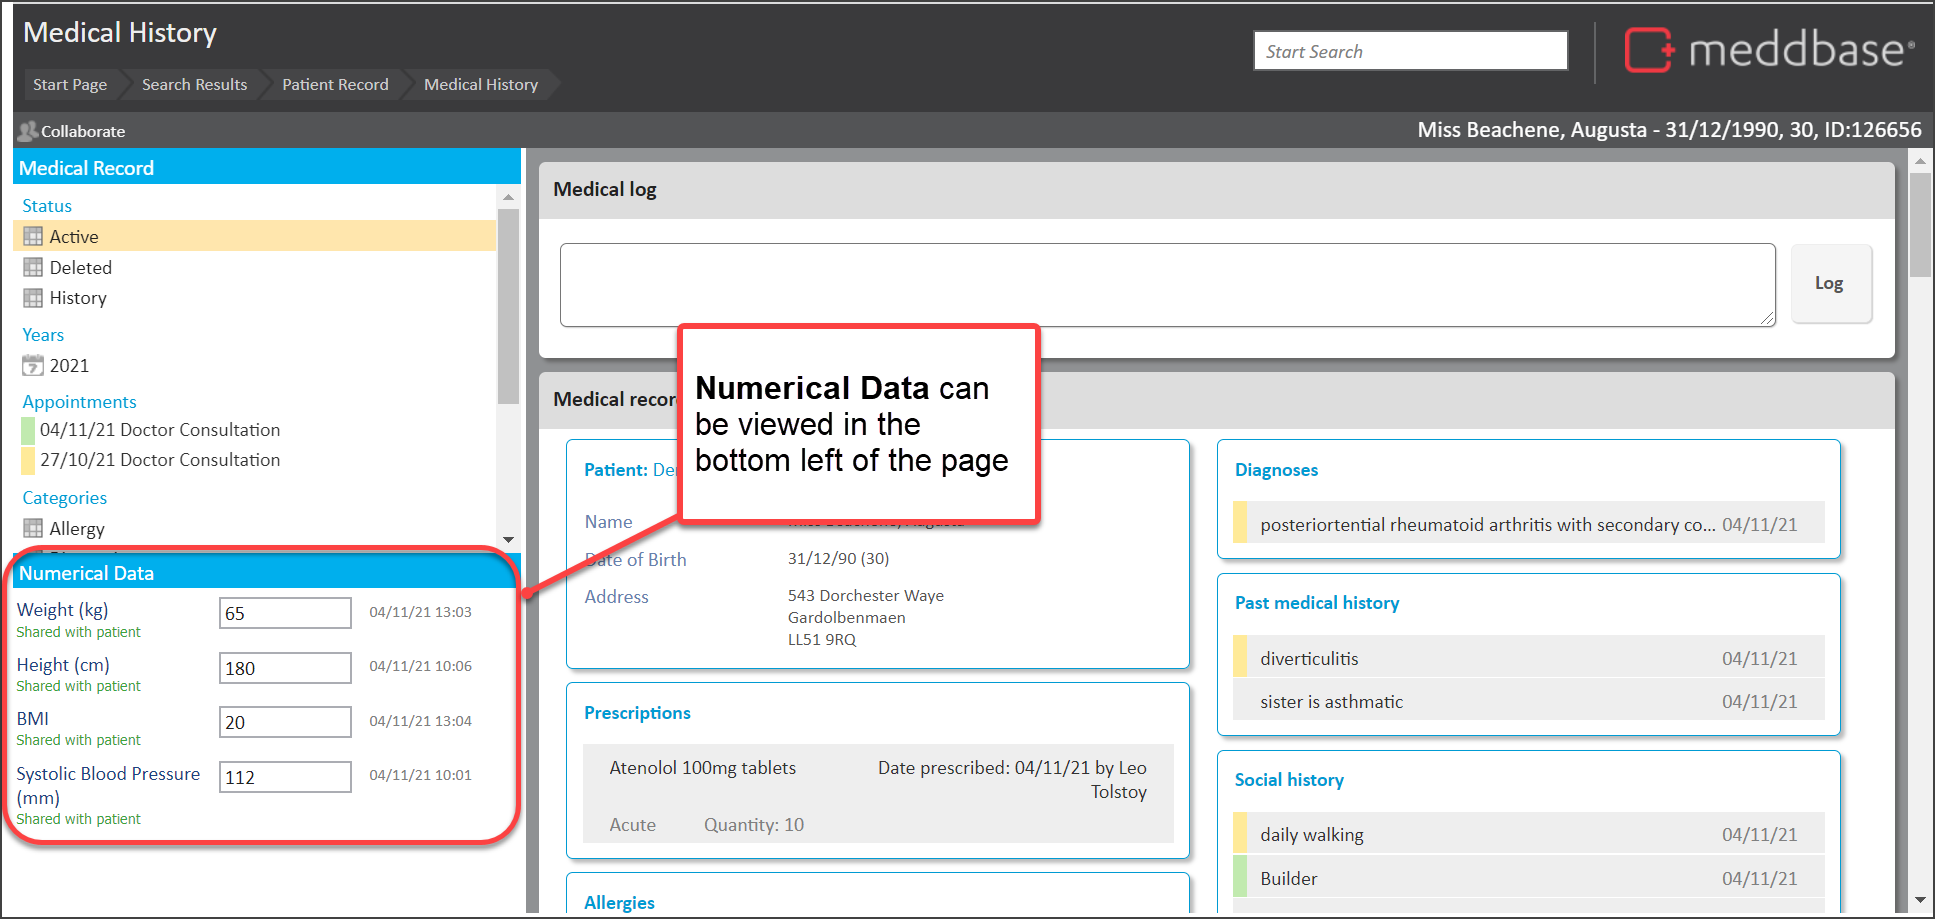Viewport: 1935px width, 919px height.
Task: Click the Active status grid icon
Action: point(33,237)
